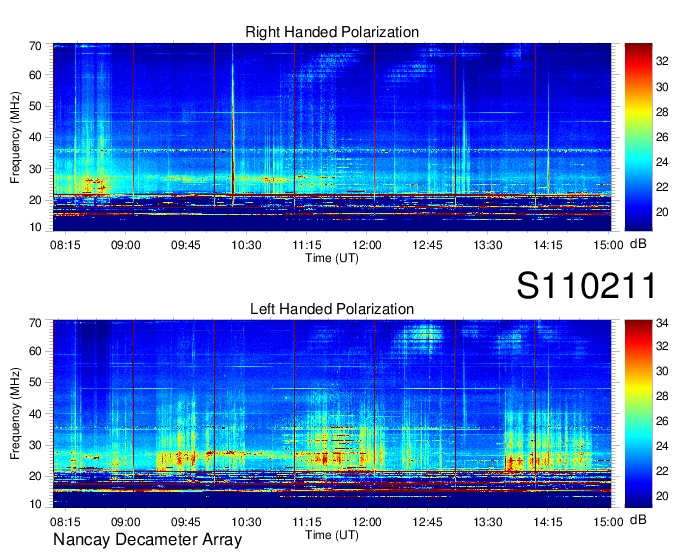Screen dimensions: 680x552
Task: Click the 11:15 tick on bottom plot
Action: pos(307,522)
